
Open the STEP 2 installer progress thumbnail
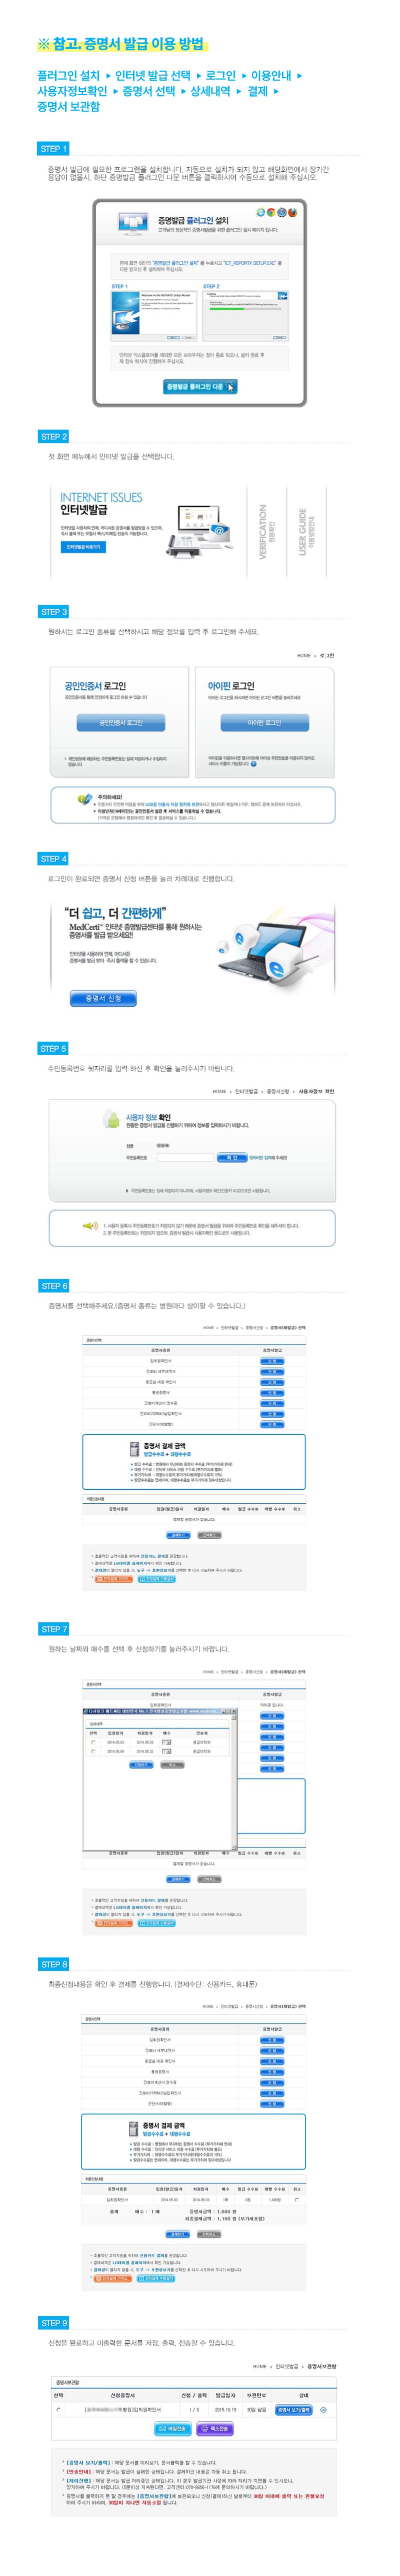(246, 316)
